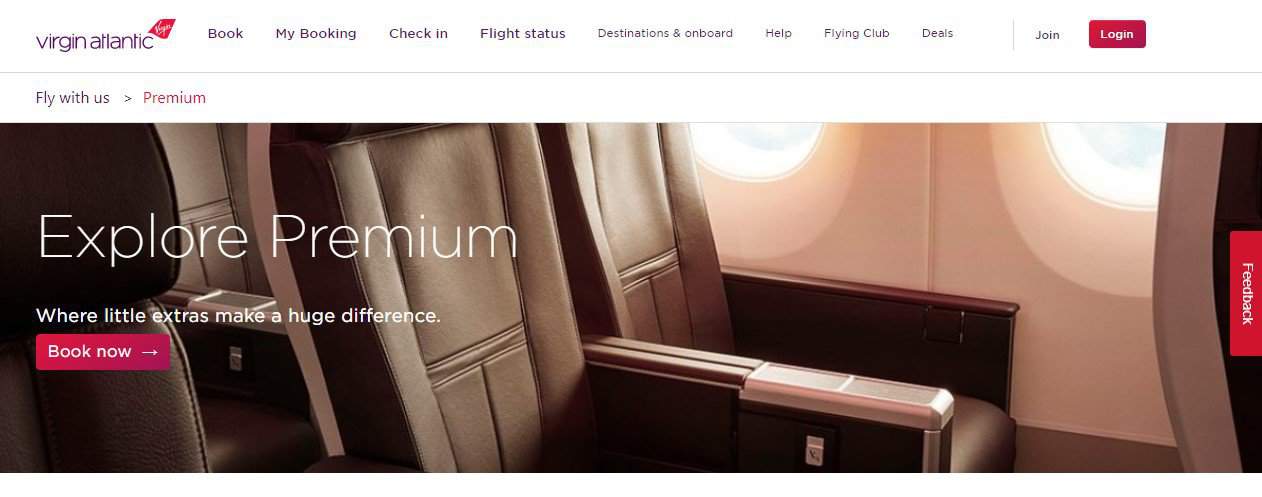Viewport: 1262px width, 497px height.
Task: Select the Deals navigation item
Action: [937, 34]
